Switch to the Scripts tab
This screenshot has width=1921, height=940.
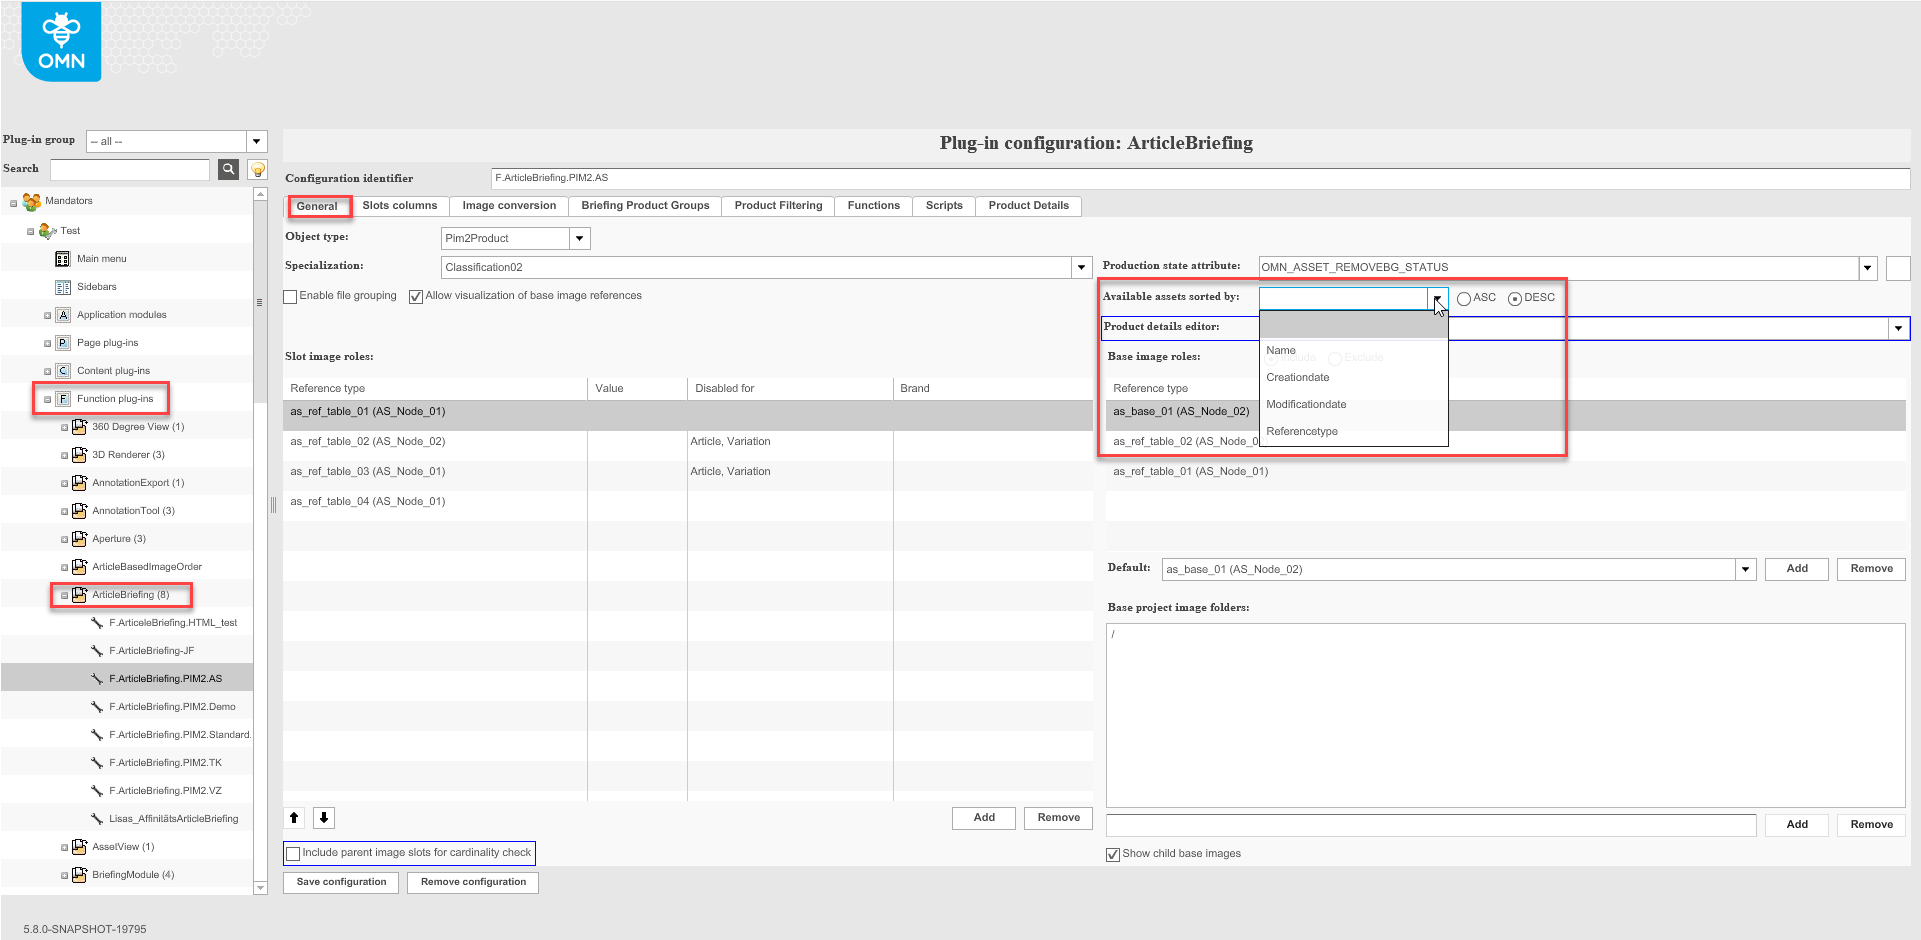click(x=942, y=206)
